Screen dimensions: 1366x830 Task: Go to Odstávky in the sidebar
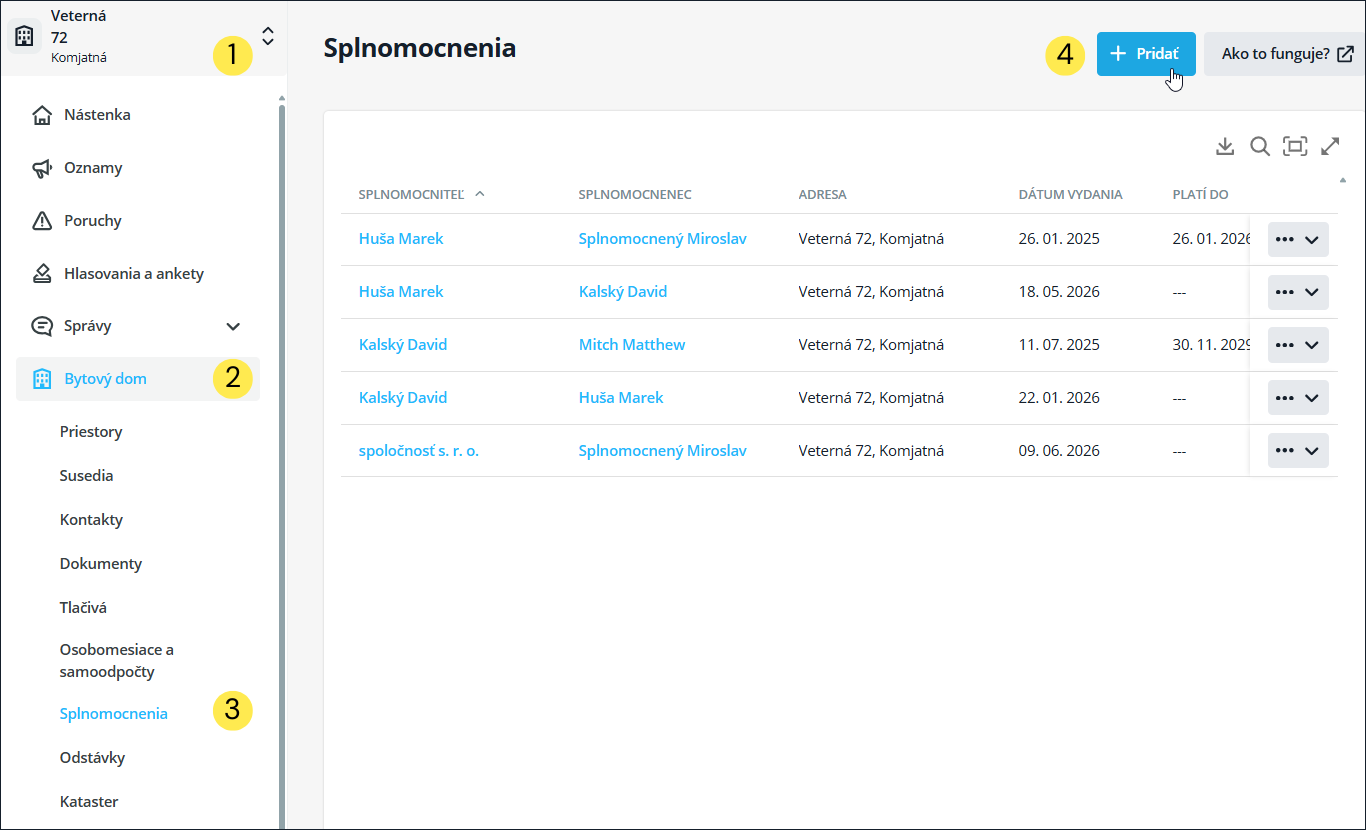pos(92,758)
